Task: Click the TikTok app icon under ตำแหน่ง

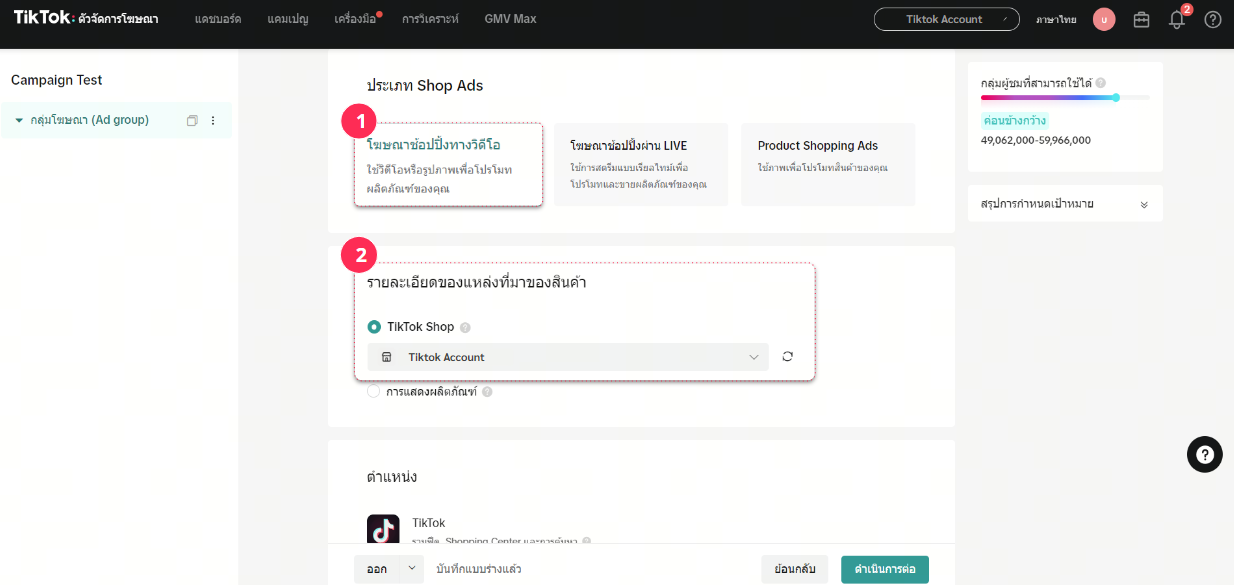Action: click(383, 530)
